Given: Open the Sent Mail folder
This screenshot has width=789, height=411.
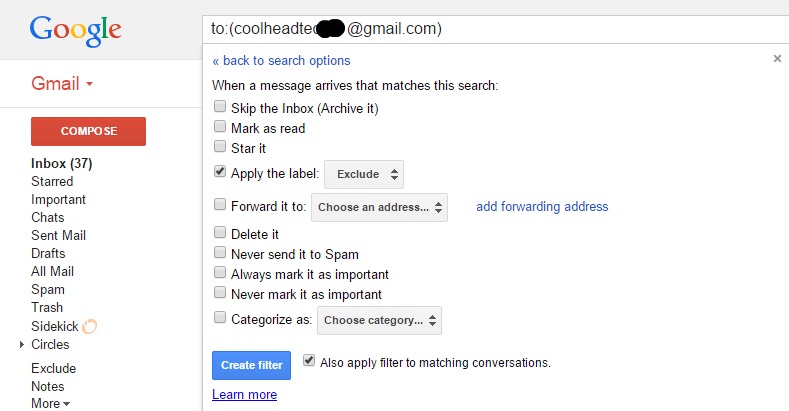Looking at the screenshot, I should (59, 235).
